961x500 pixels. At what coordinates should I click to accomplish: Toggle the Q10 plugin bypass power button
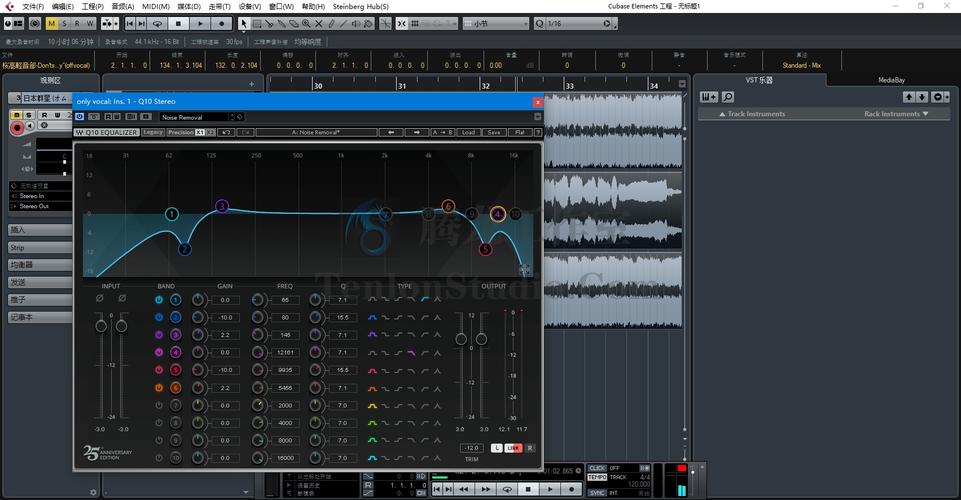(x=80, y=116)
